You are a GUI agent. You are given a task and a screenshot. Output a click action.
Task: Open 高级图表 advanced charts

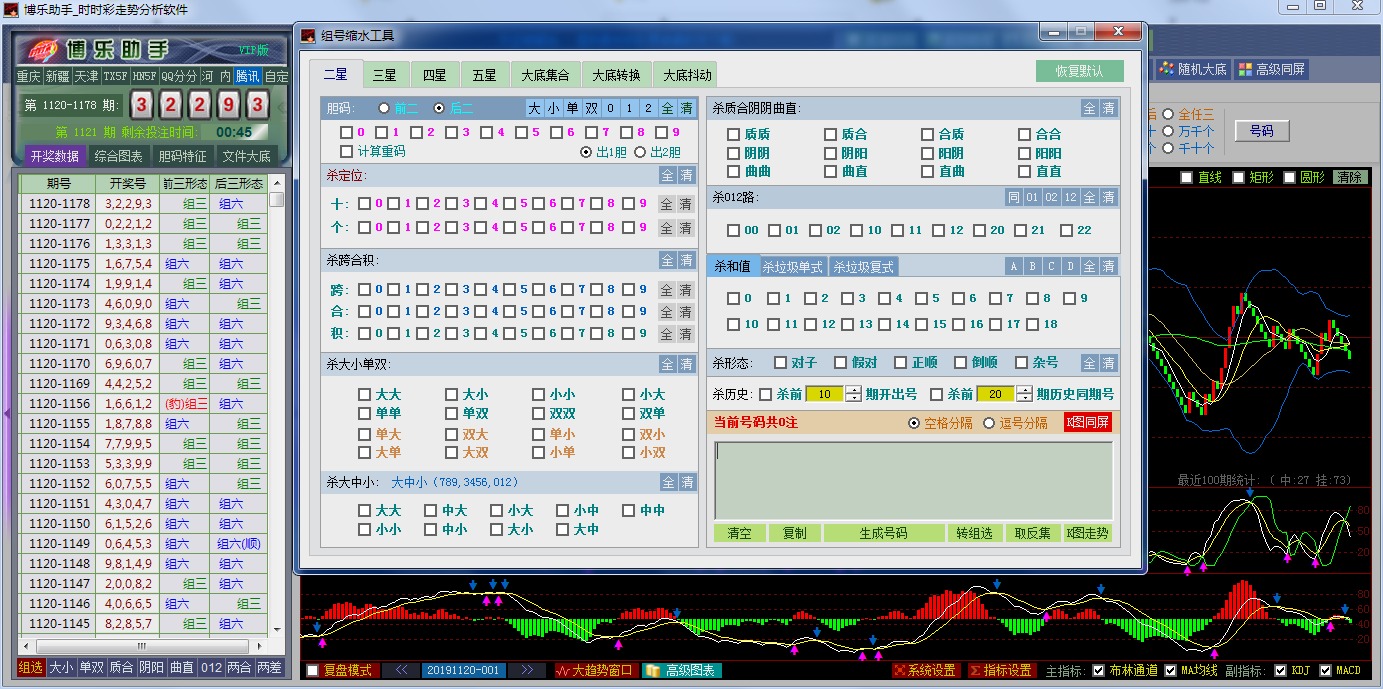click(x=681, y=670)
